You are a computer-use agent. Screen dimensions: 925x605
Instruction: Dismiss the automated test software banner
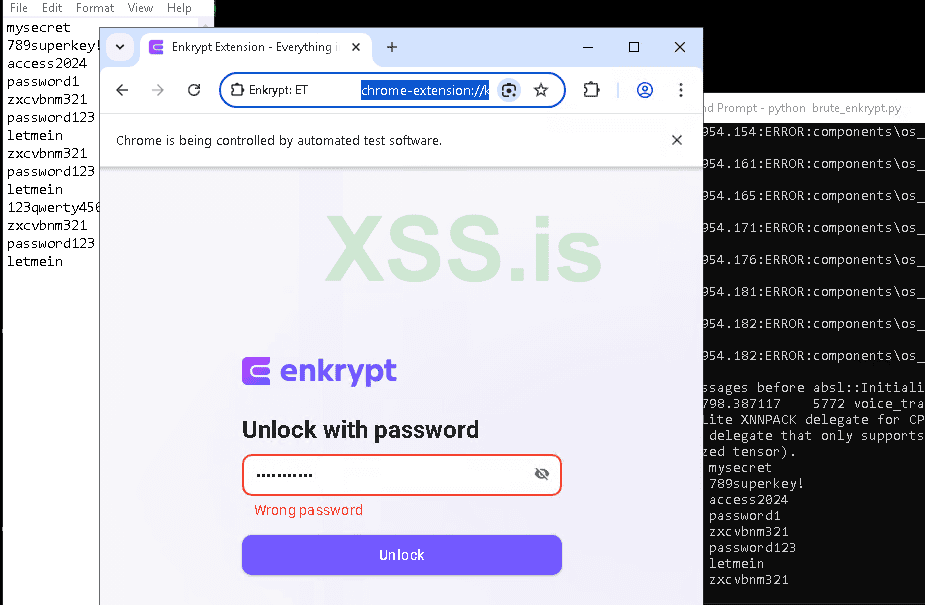[x=677, y=140]
